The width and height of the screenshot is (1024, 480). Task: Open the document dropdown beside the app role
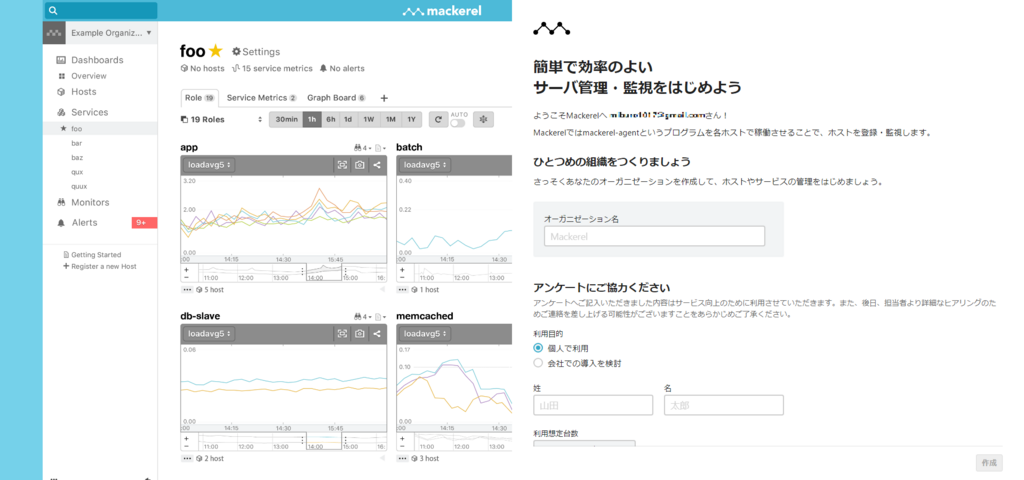(x=380, y=148)
